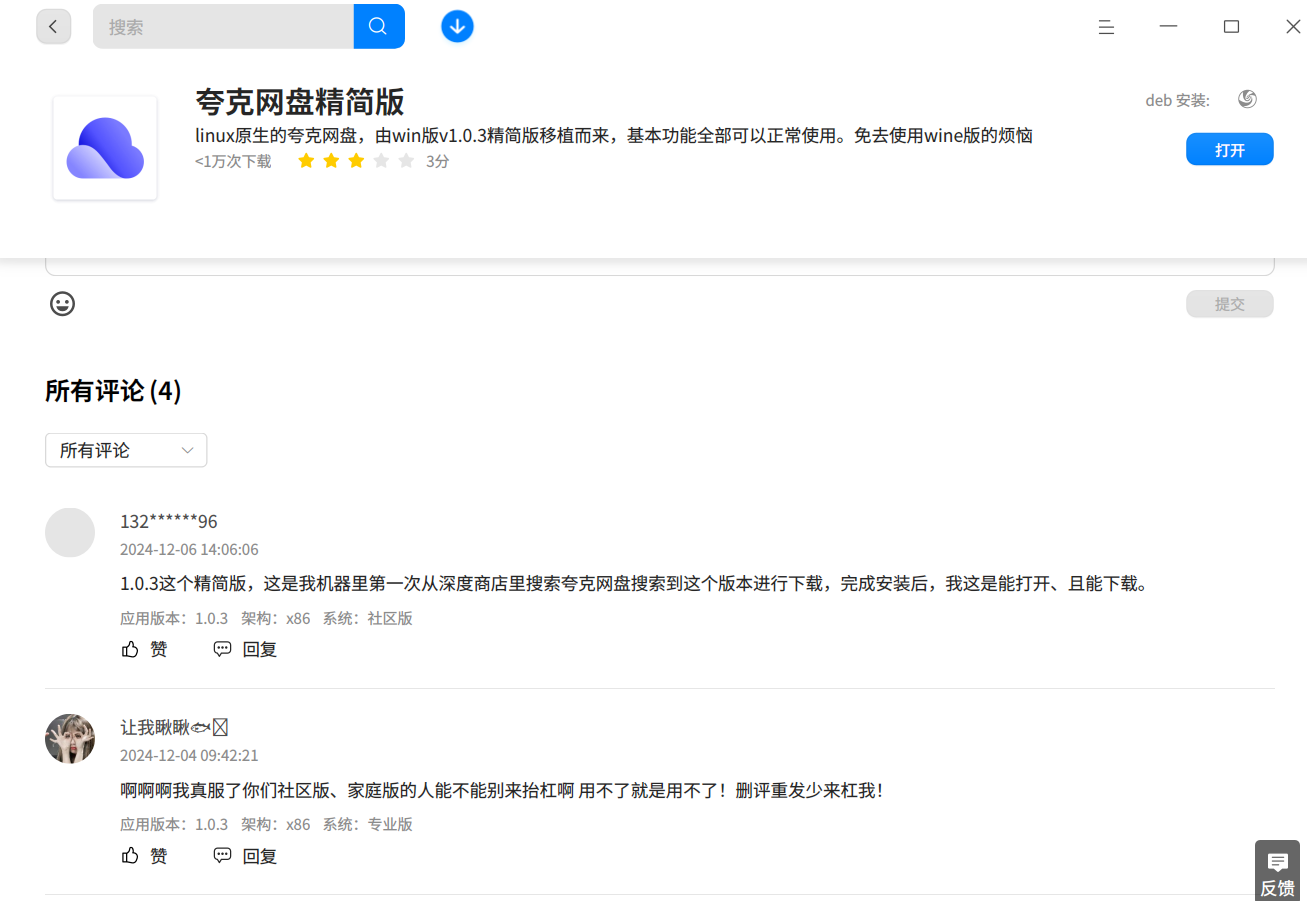Click the app description starting linux原生的夸克网盘
Image resolution: width=1307 pixels, height=901 pixels.
pyautogui.click(x=614, y=135)
